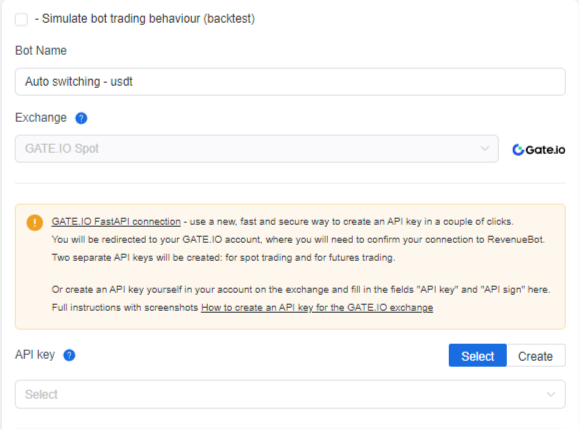Open How to create an API key instructions link
This screenshot has height=429, width=579.
317,308
